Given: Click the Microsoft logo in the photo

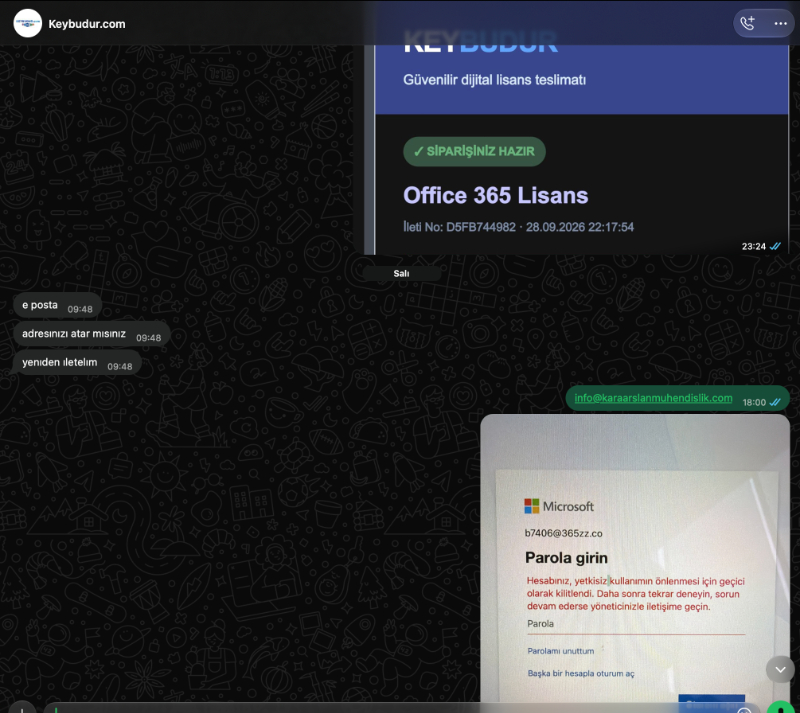Looking at the screenshot, I should tap(559, 506).
